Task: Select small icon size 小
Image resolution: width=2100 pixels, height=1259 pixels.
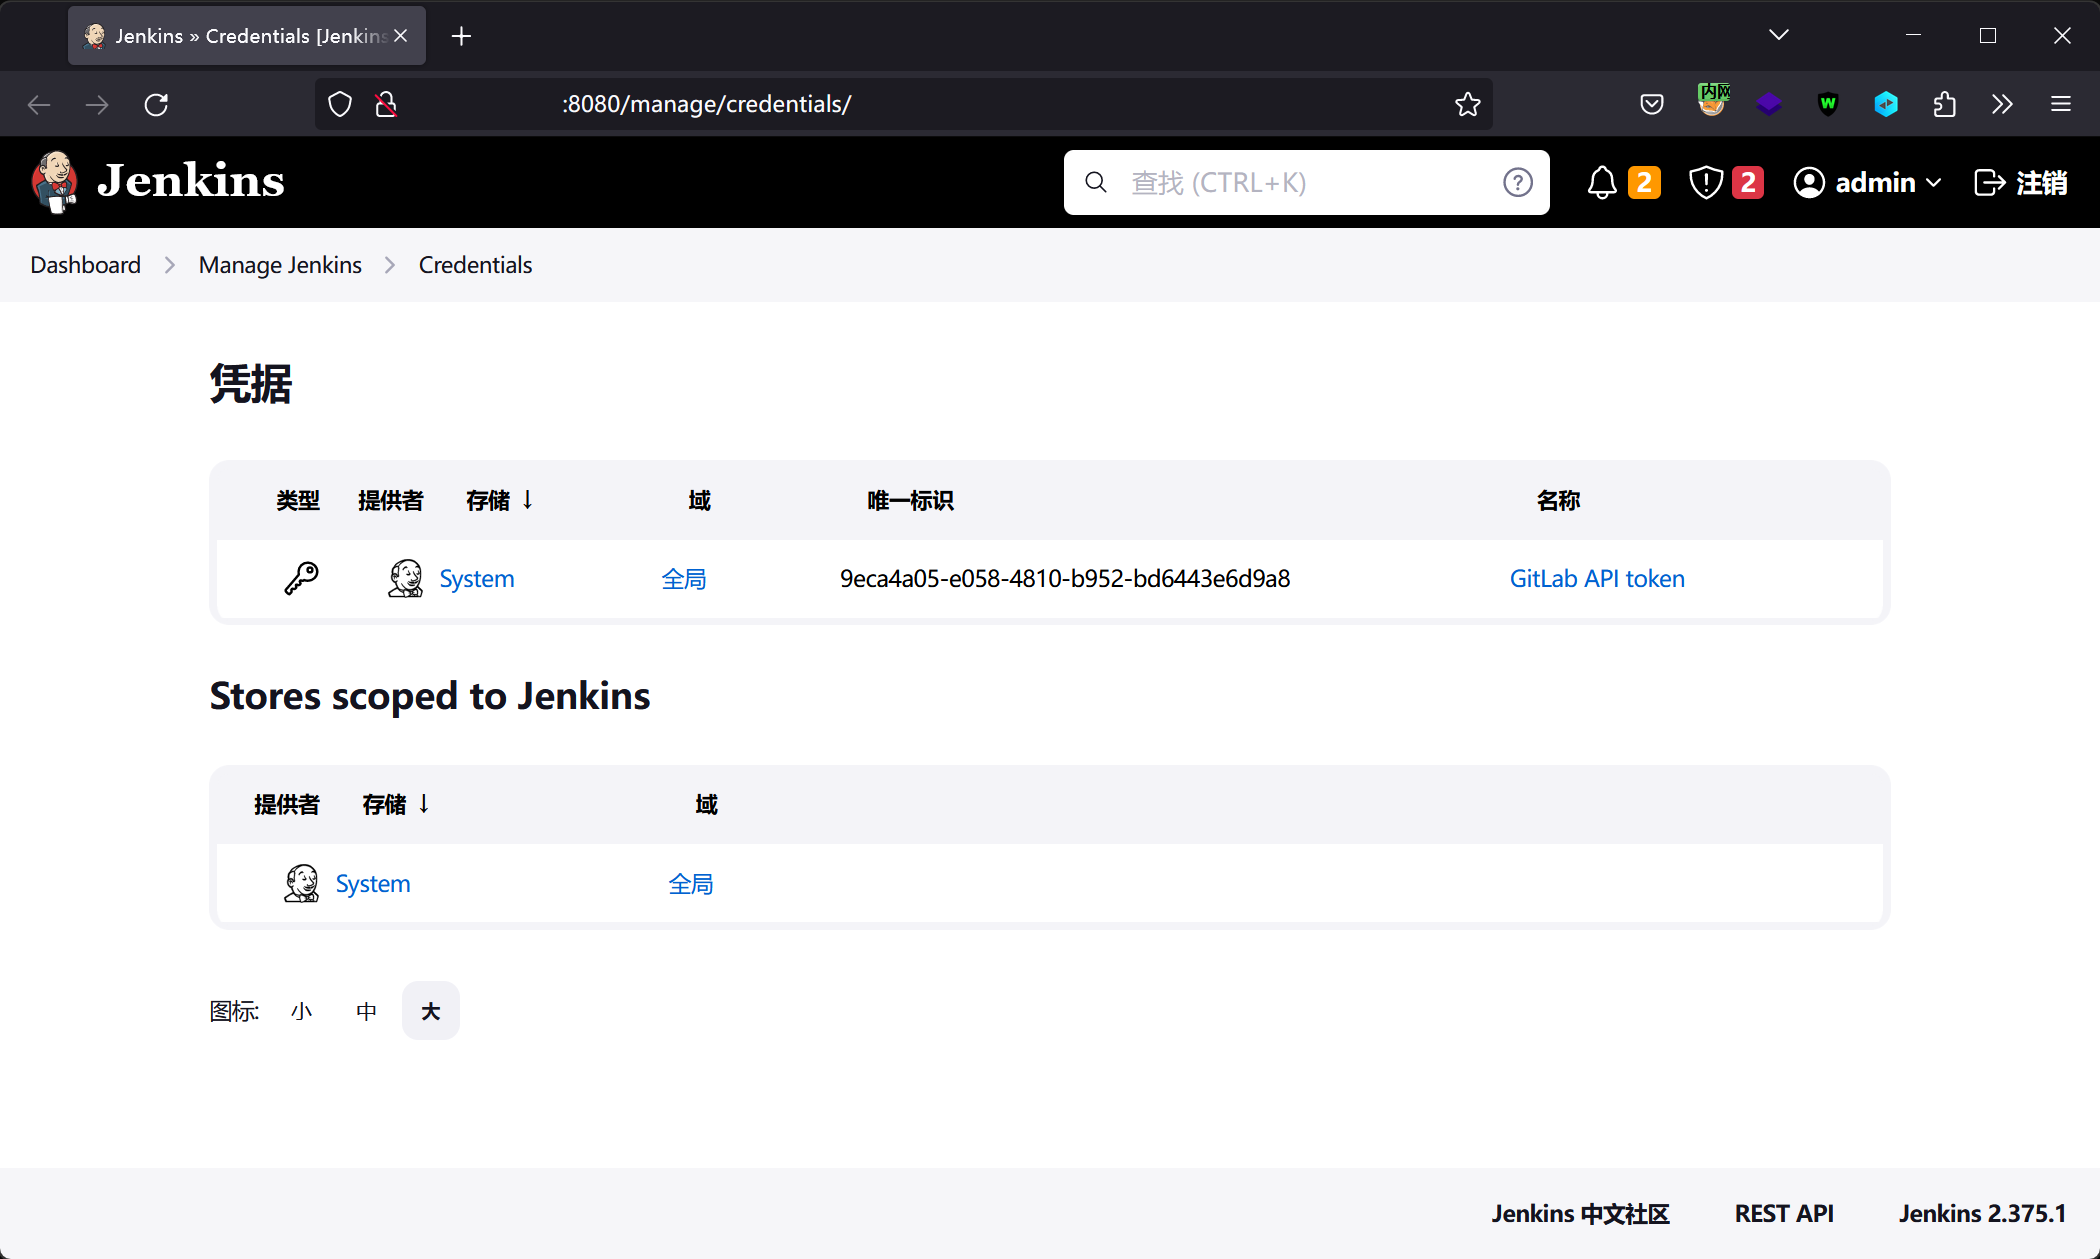Action: coord(301,1011)
